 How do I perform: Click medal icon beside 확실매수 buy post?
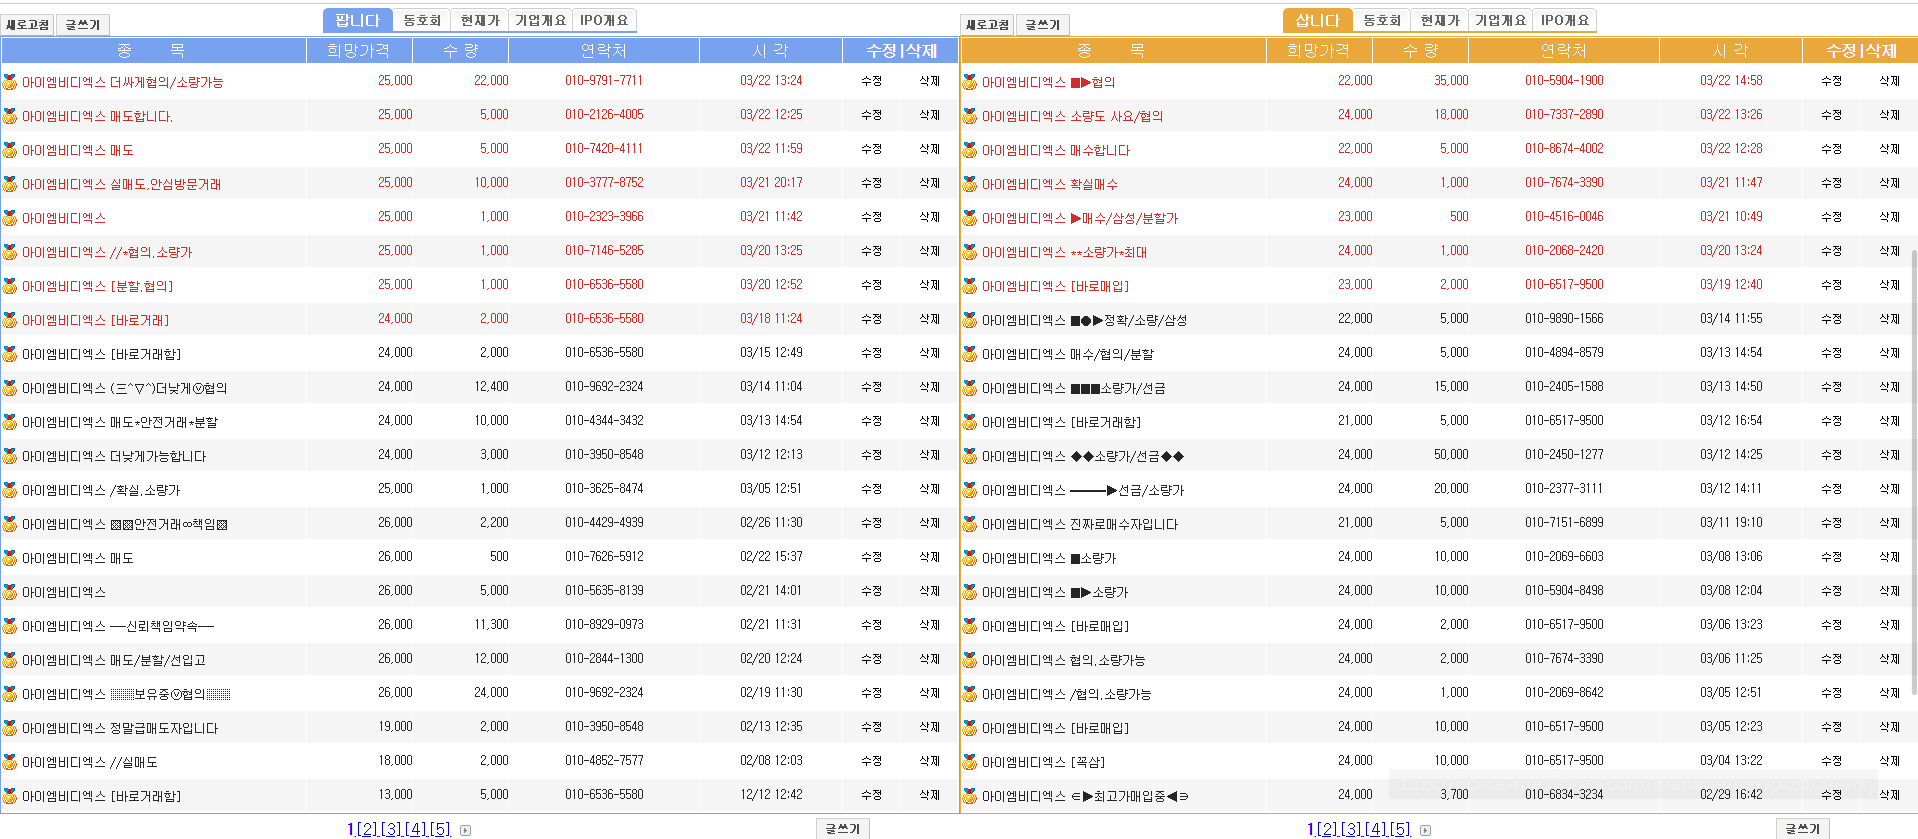coord(970,184)
